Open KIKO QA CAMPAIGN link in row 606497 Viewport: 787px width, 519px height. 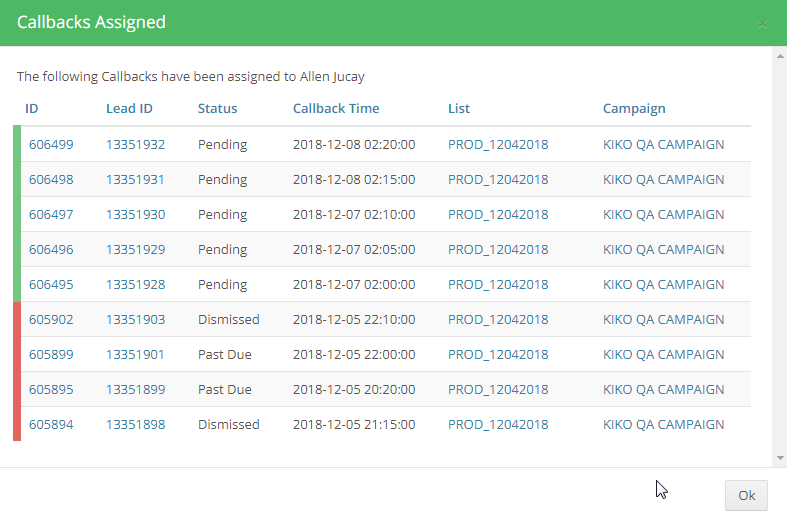(x=664, y=215)
